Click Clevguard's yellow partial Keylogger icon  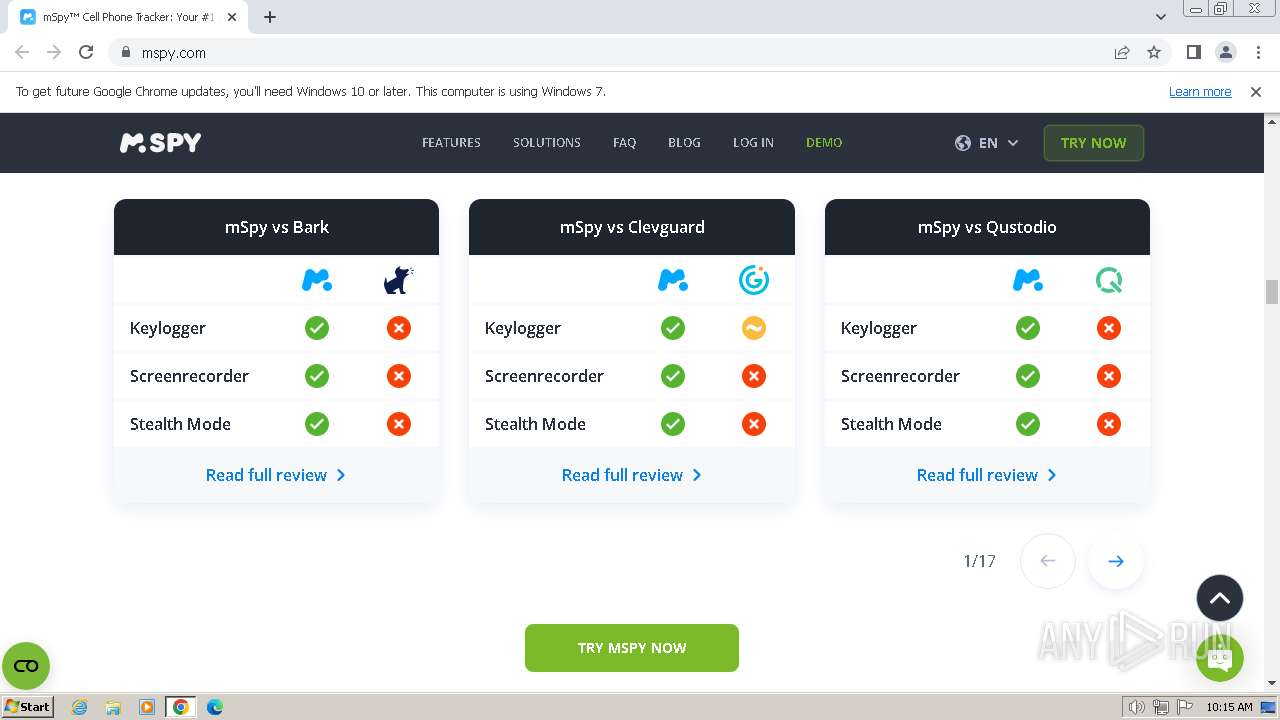pos(754,328)
